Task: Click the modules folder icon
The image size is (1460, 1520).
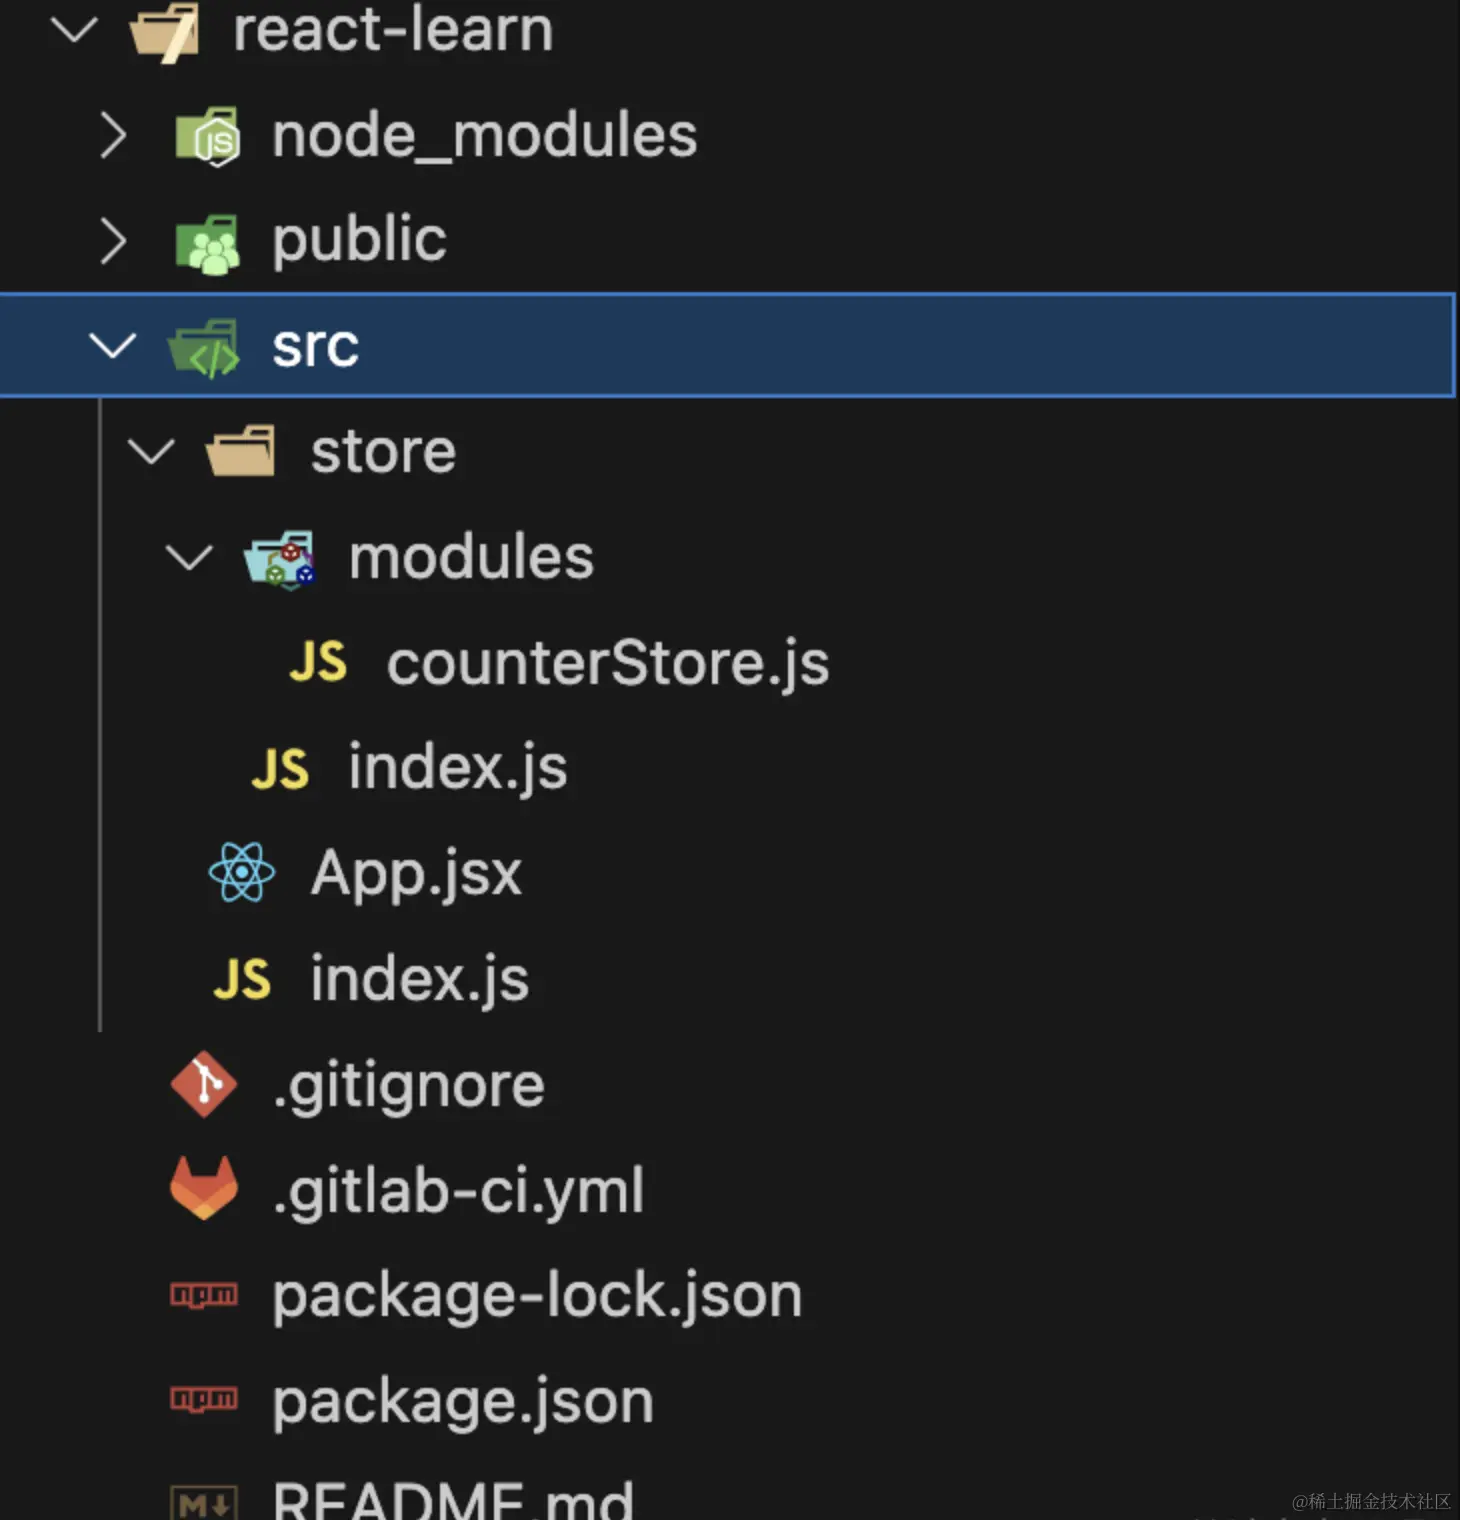Action: [x=281, y=559]
